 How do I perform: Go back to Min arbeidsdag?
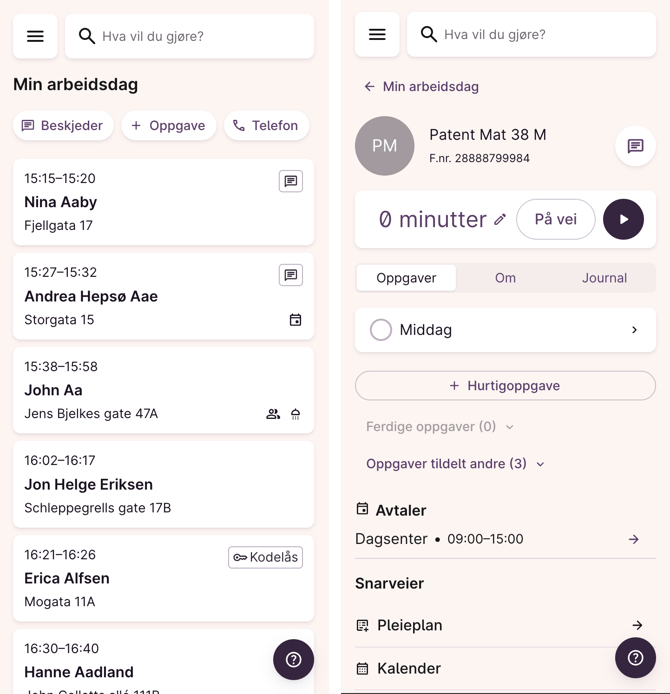(x=421, y=87)
